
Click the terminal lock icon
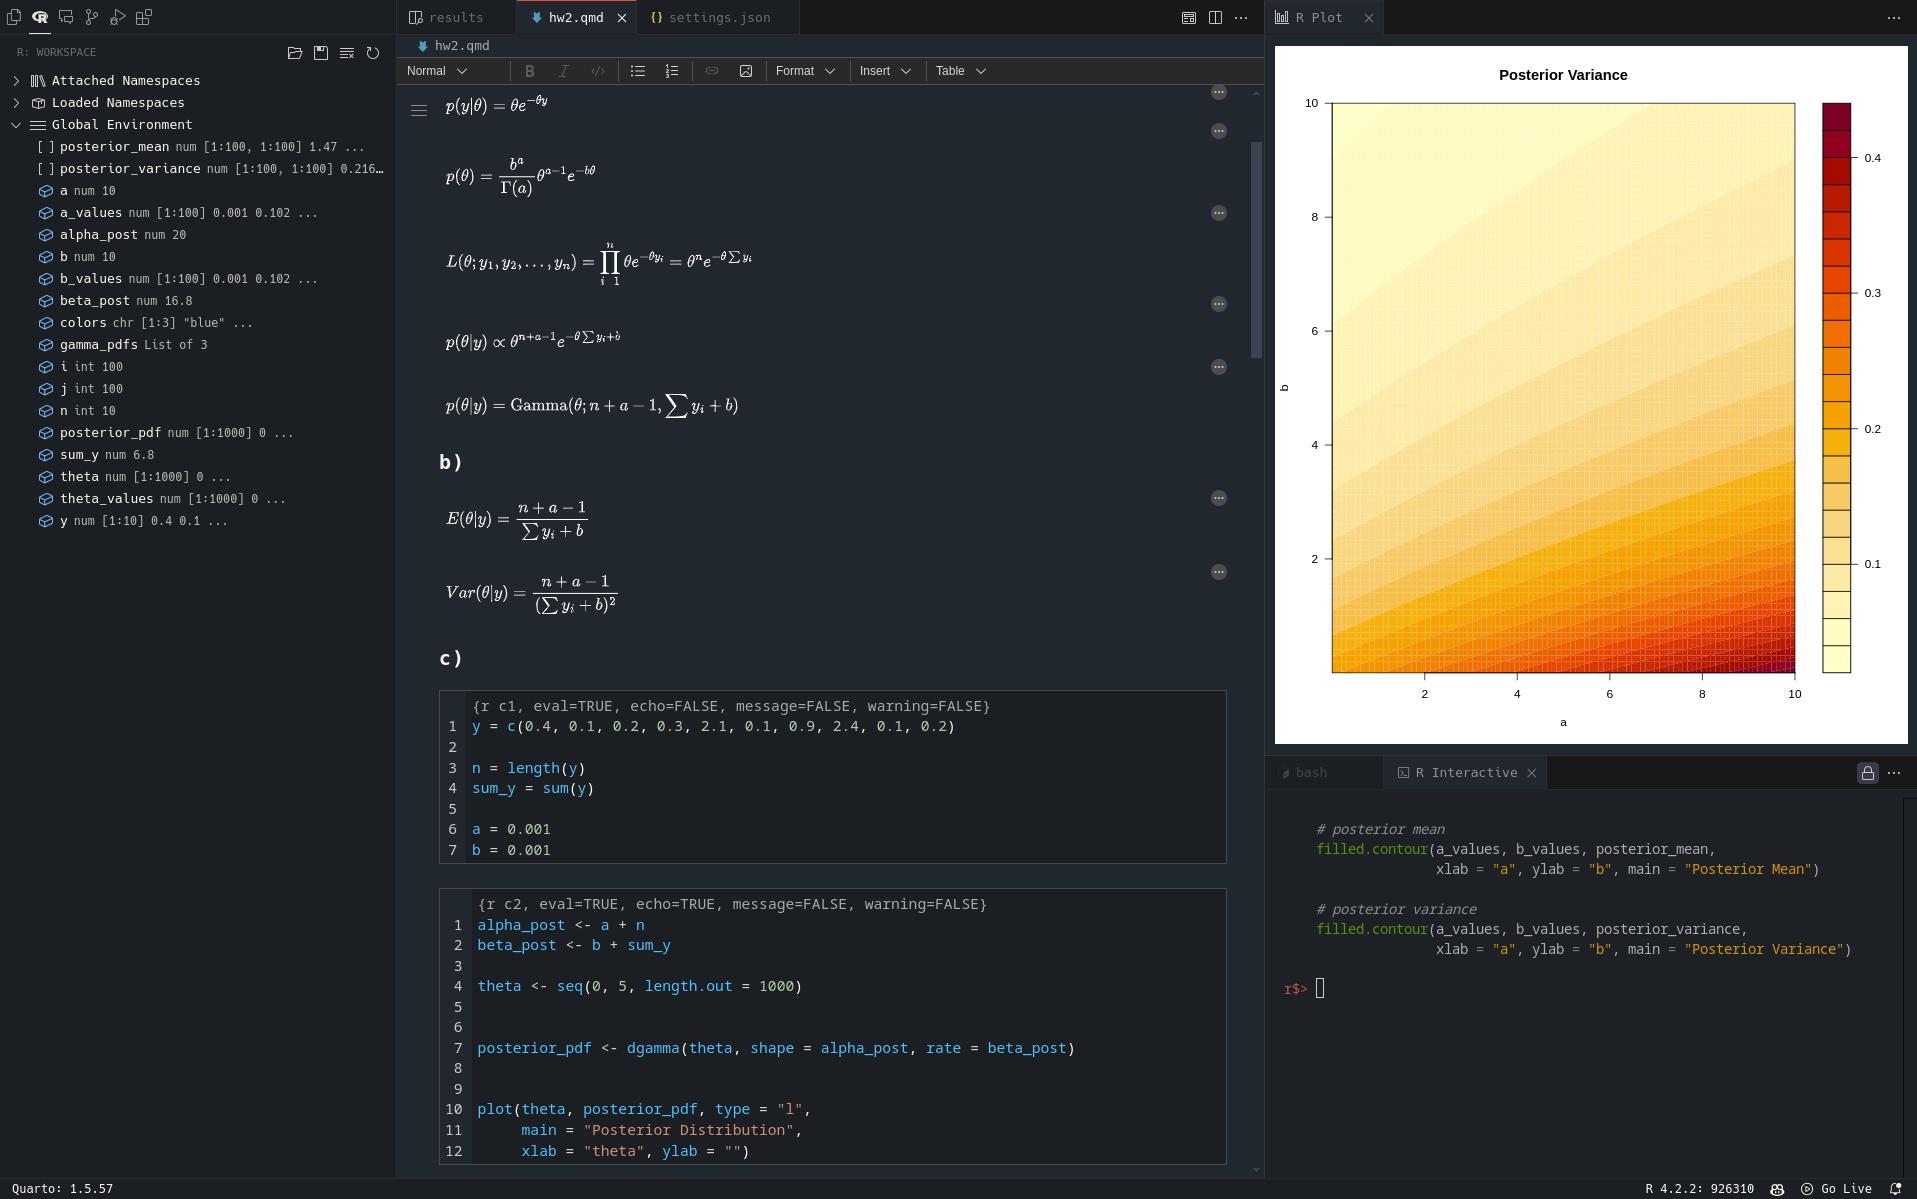tap(1868, 773)
